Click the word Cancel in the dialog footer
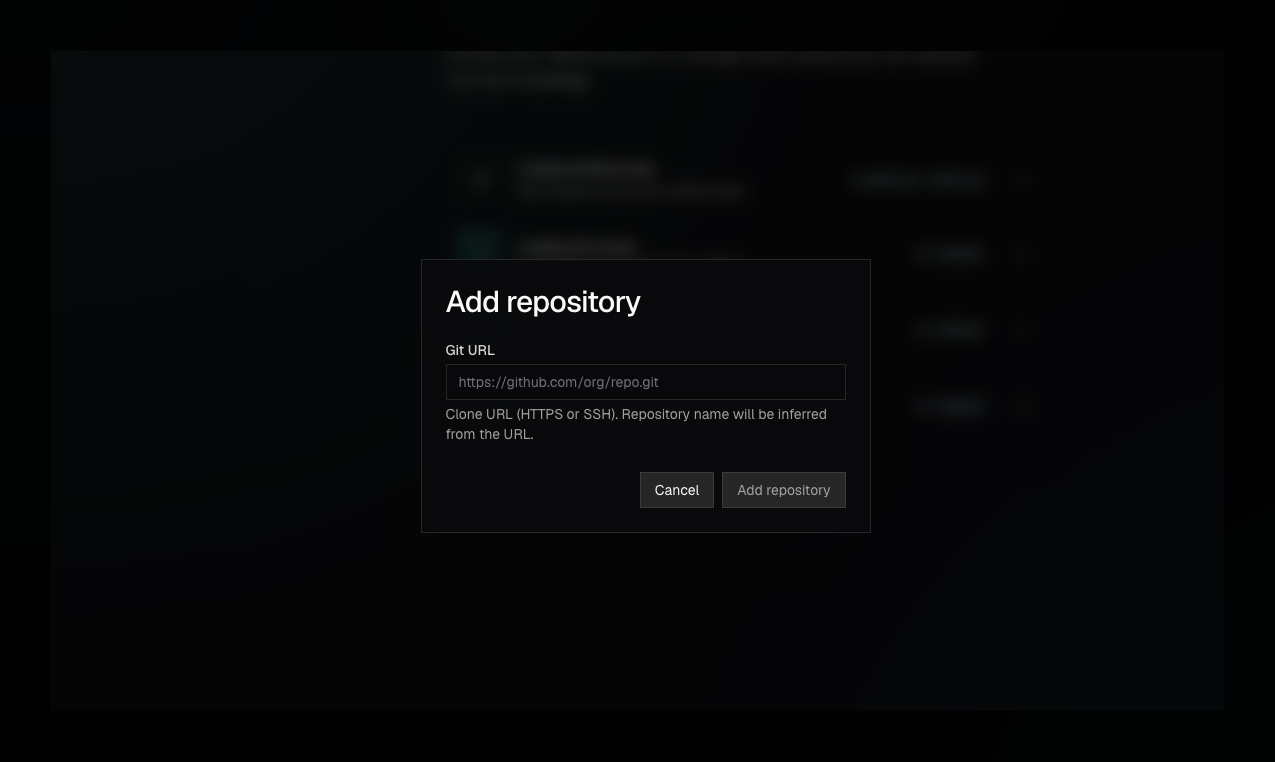 [x=677, y=490]
